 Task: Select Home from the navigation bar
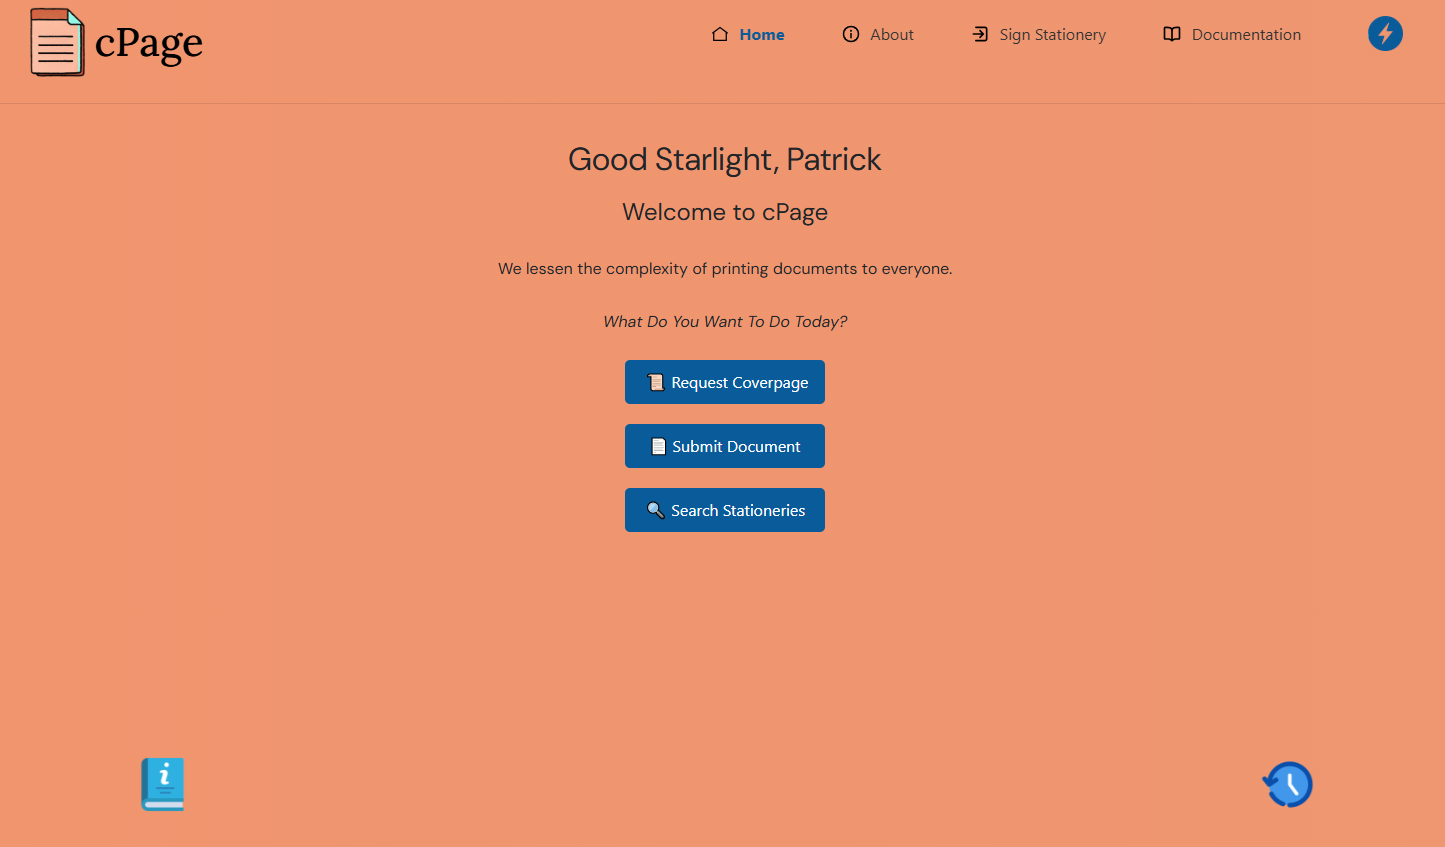[762, 34]
